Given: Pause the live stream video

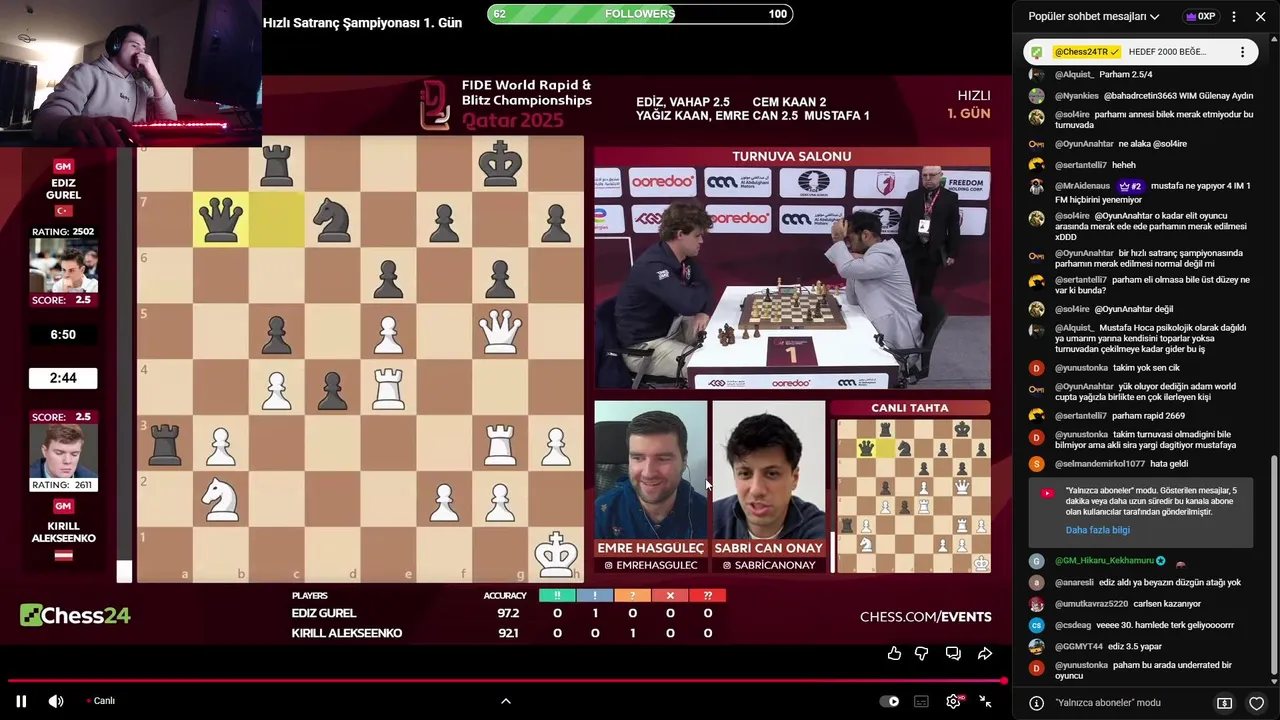Looking at the screenshot, I should pyautogui.click(x=21, y=701).
